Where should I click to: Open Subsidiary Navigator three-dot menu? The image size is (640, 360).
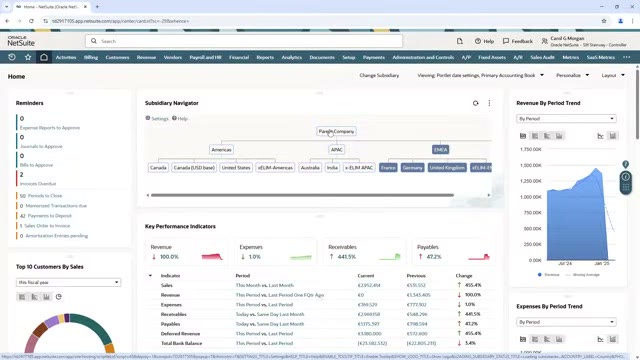click(x=489, y=103)
